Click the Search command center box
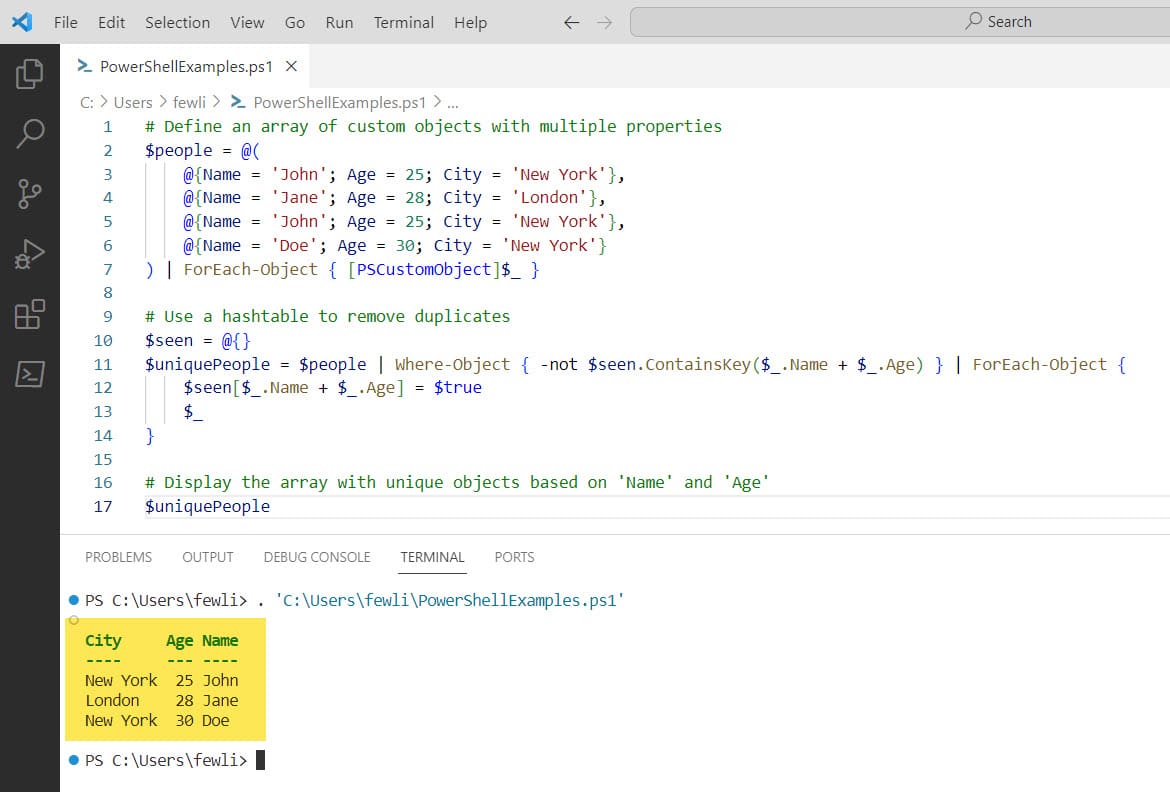1170x792 pixels. tap(900, 22)
